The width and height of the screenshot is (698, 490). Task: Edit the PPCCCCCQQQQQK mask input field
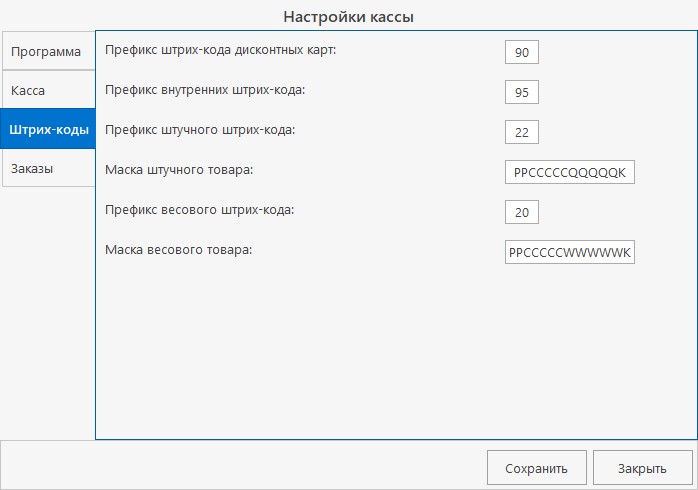[x=569, y=172]
